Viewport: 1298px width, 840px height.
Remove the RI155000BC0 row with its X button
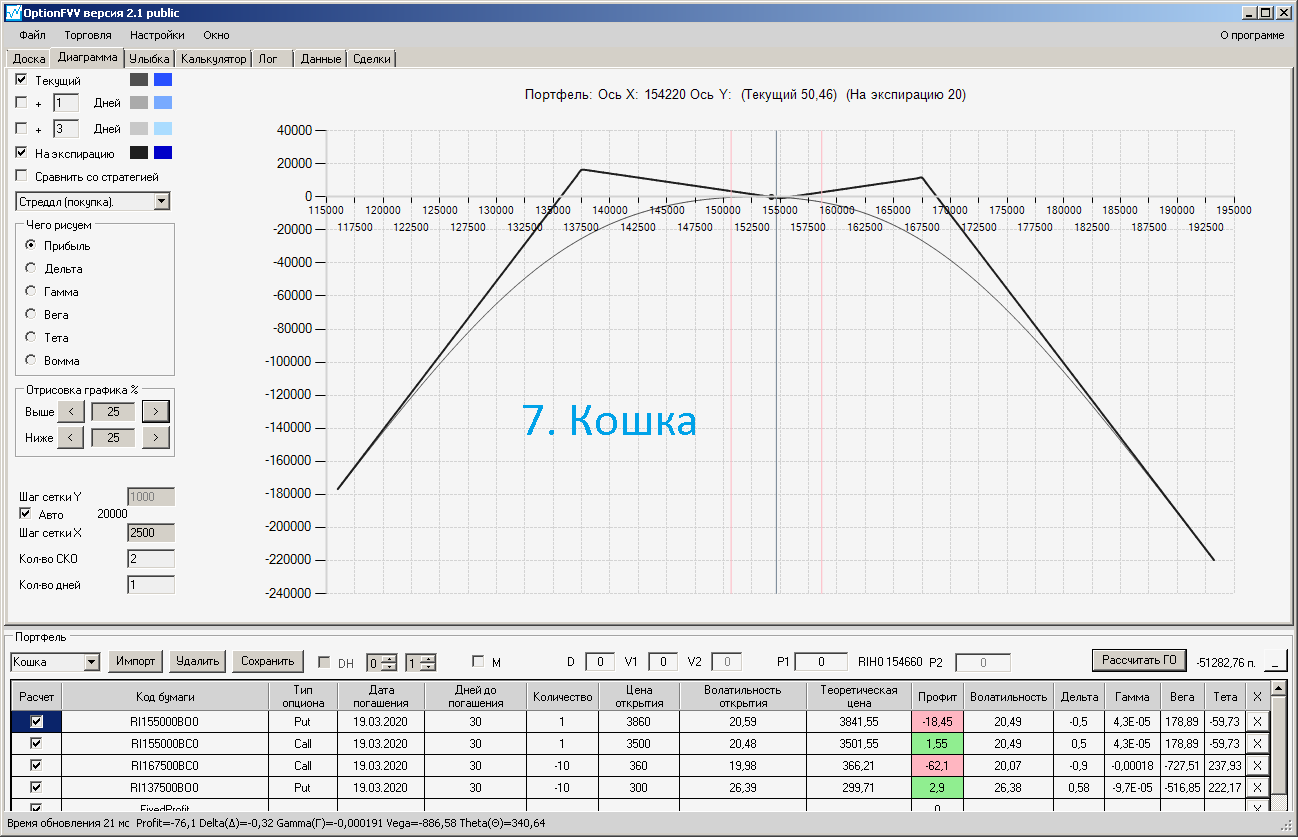(x=1257, y=743)
